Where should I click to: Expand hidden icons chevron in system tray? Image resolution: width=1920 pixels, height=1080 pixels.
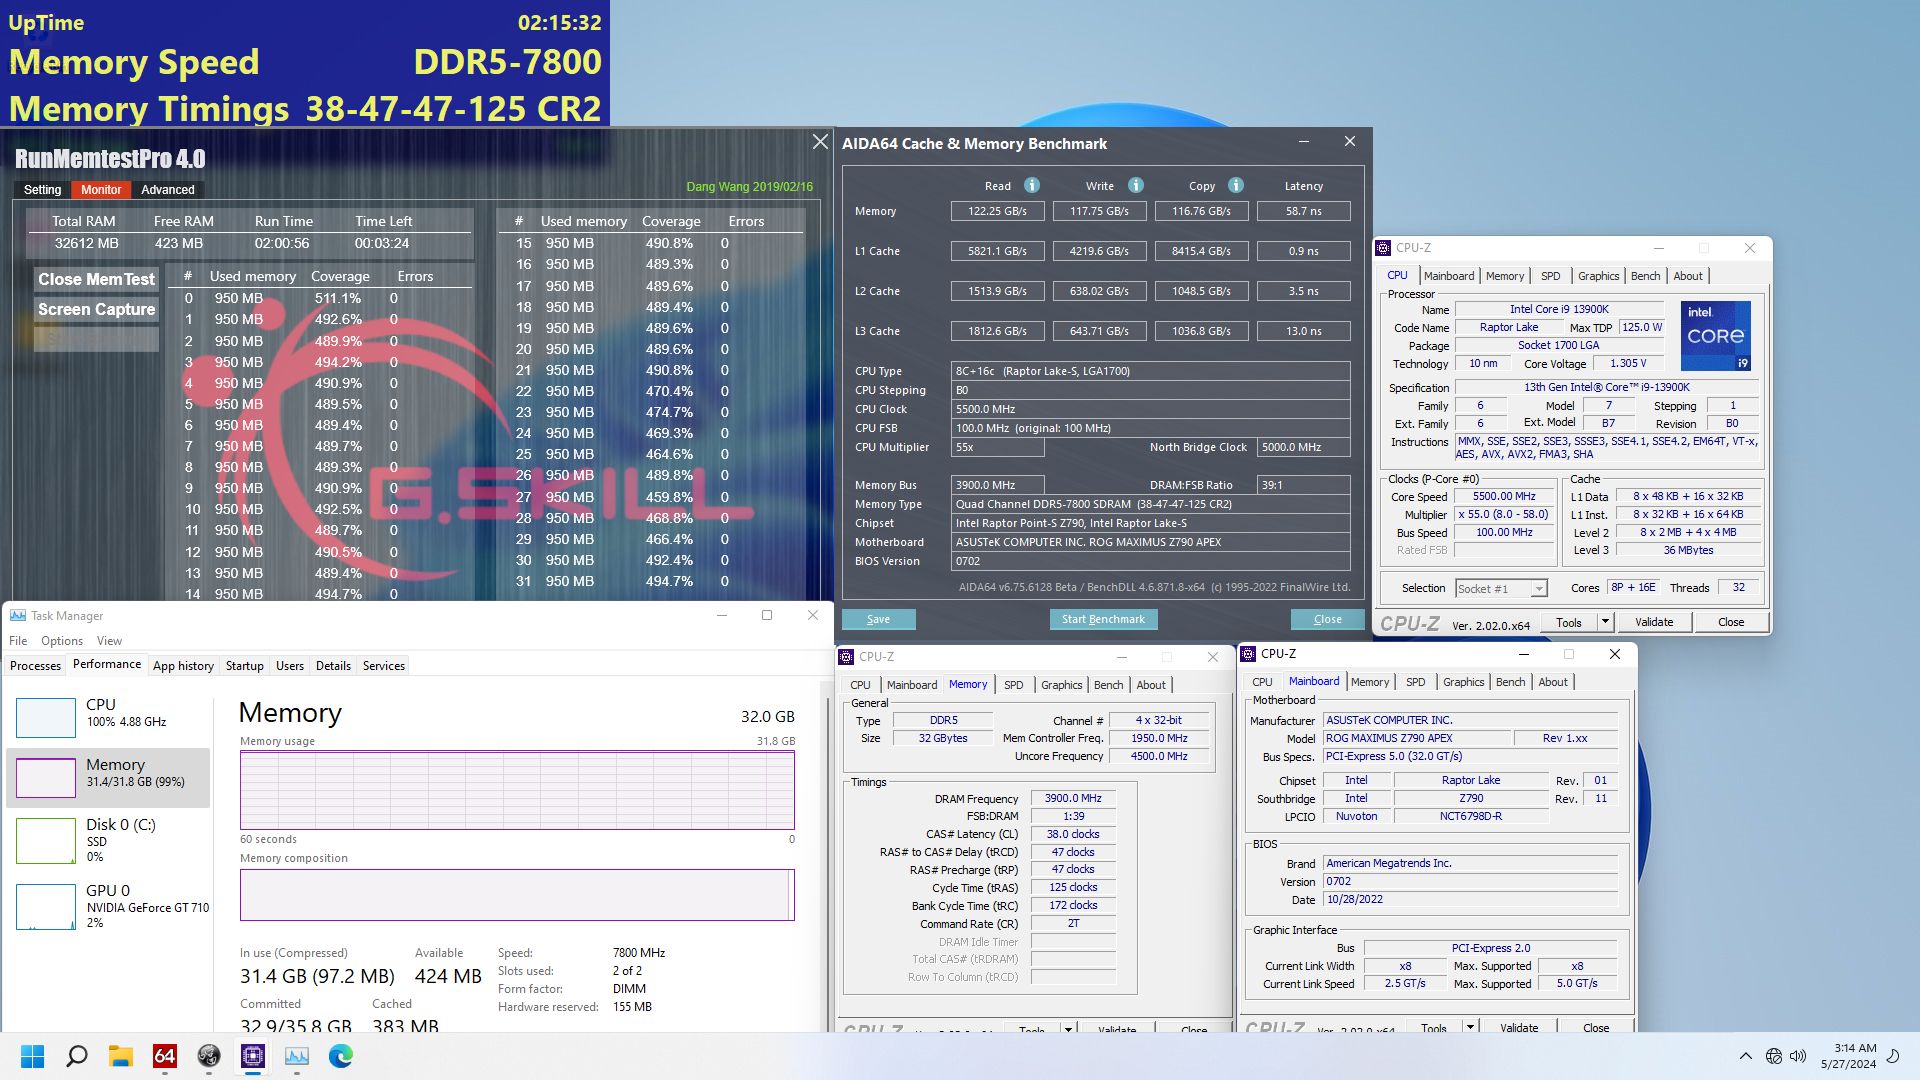[1746, 1056]
